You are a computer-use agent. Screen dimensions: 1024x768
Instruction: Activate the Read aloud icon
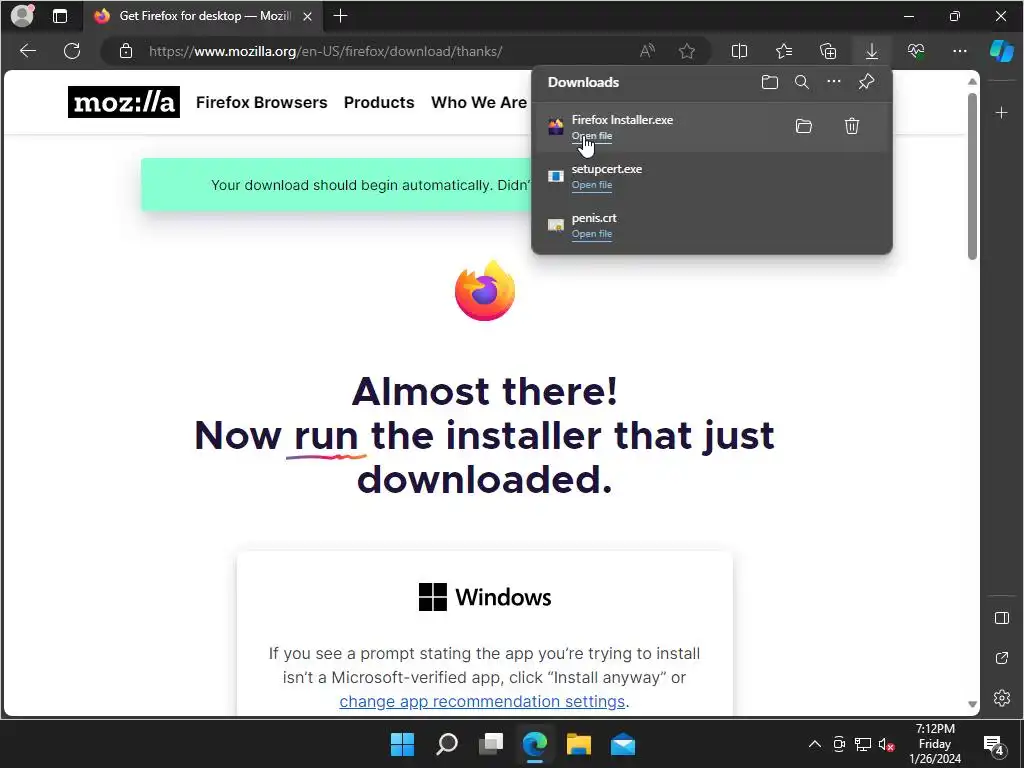tap(647, 51)
